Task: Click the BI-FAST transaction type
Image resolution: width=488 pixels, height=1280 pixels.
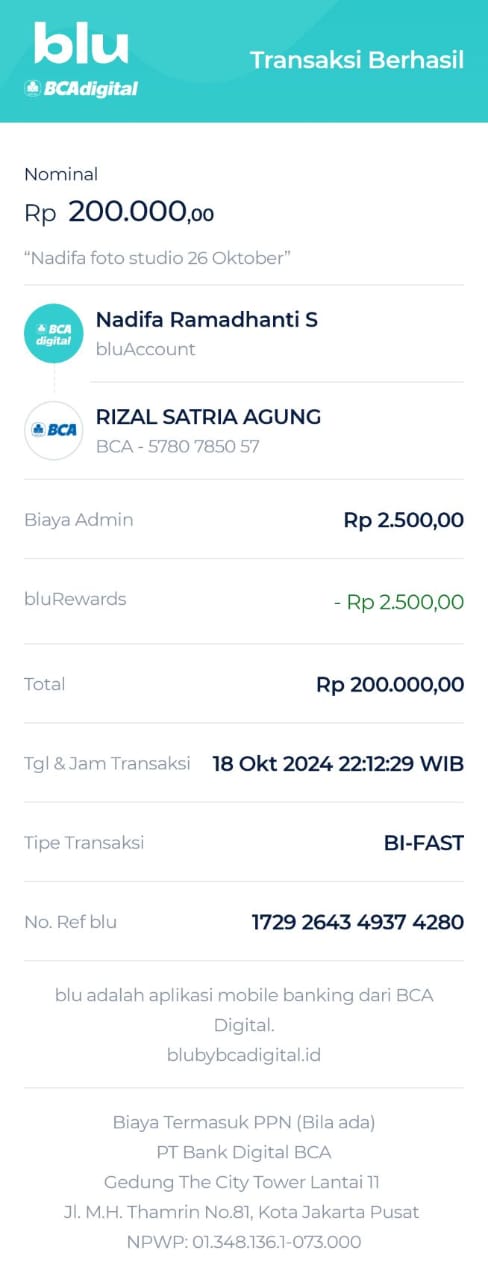Action: coord(424,843)
